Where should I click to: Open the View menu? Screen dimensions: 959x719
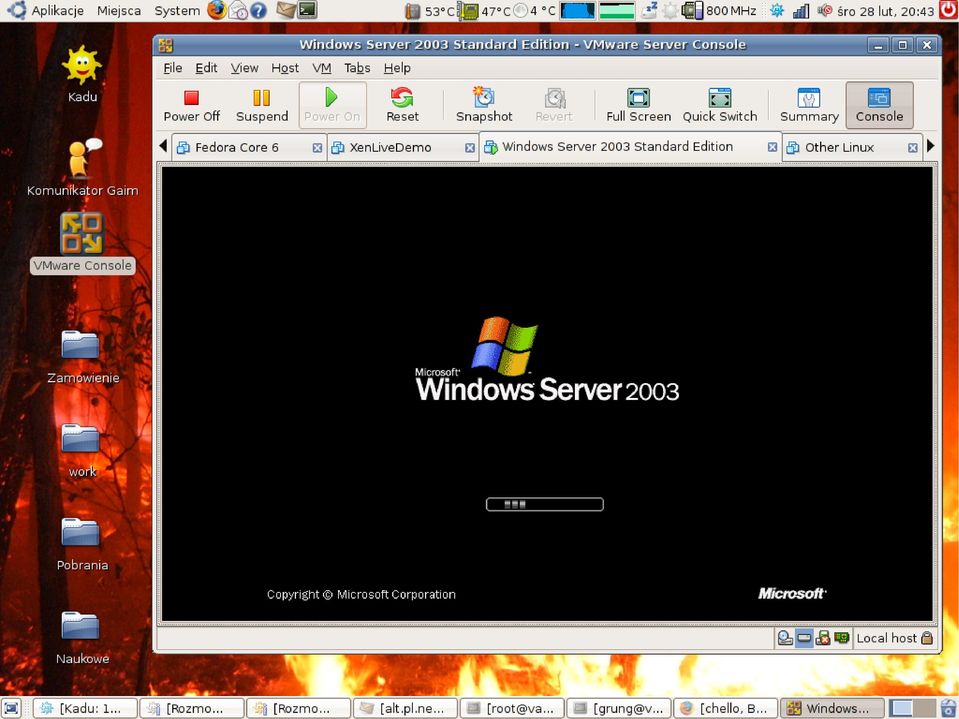point(244,68)
